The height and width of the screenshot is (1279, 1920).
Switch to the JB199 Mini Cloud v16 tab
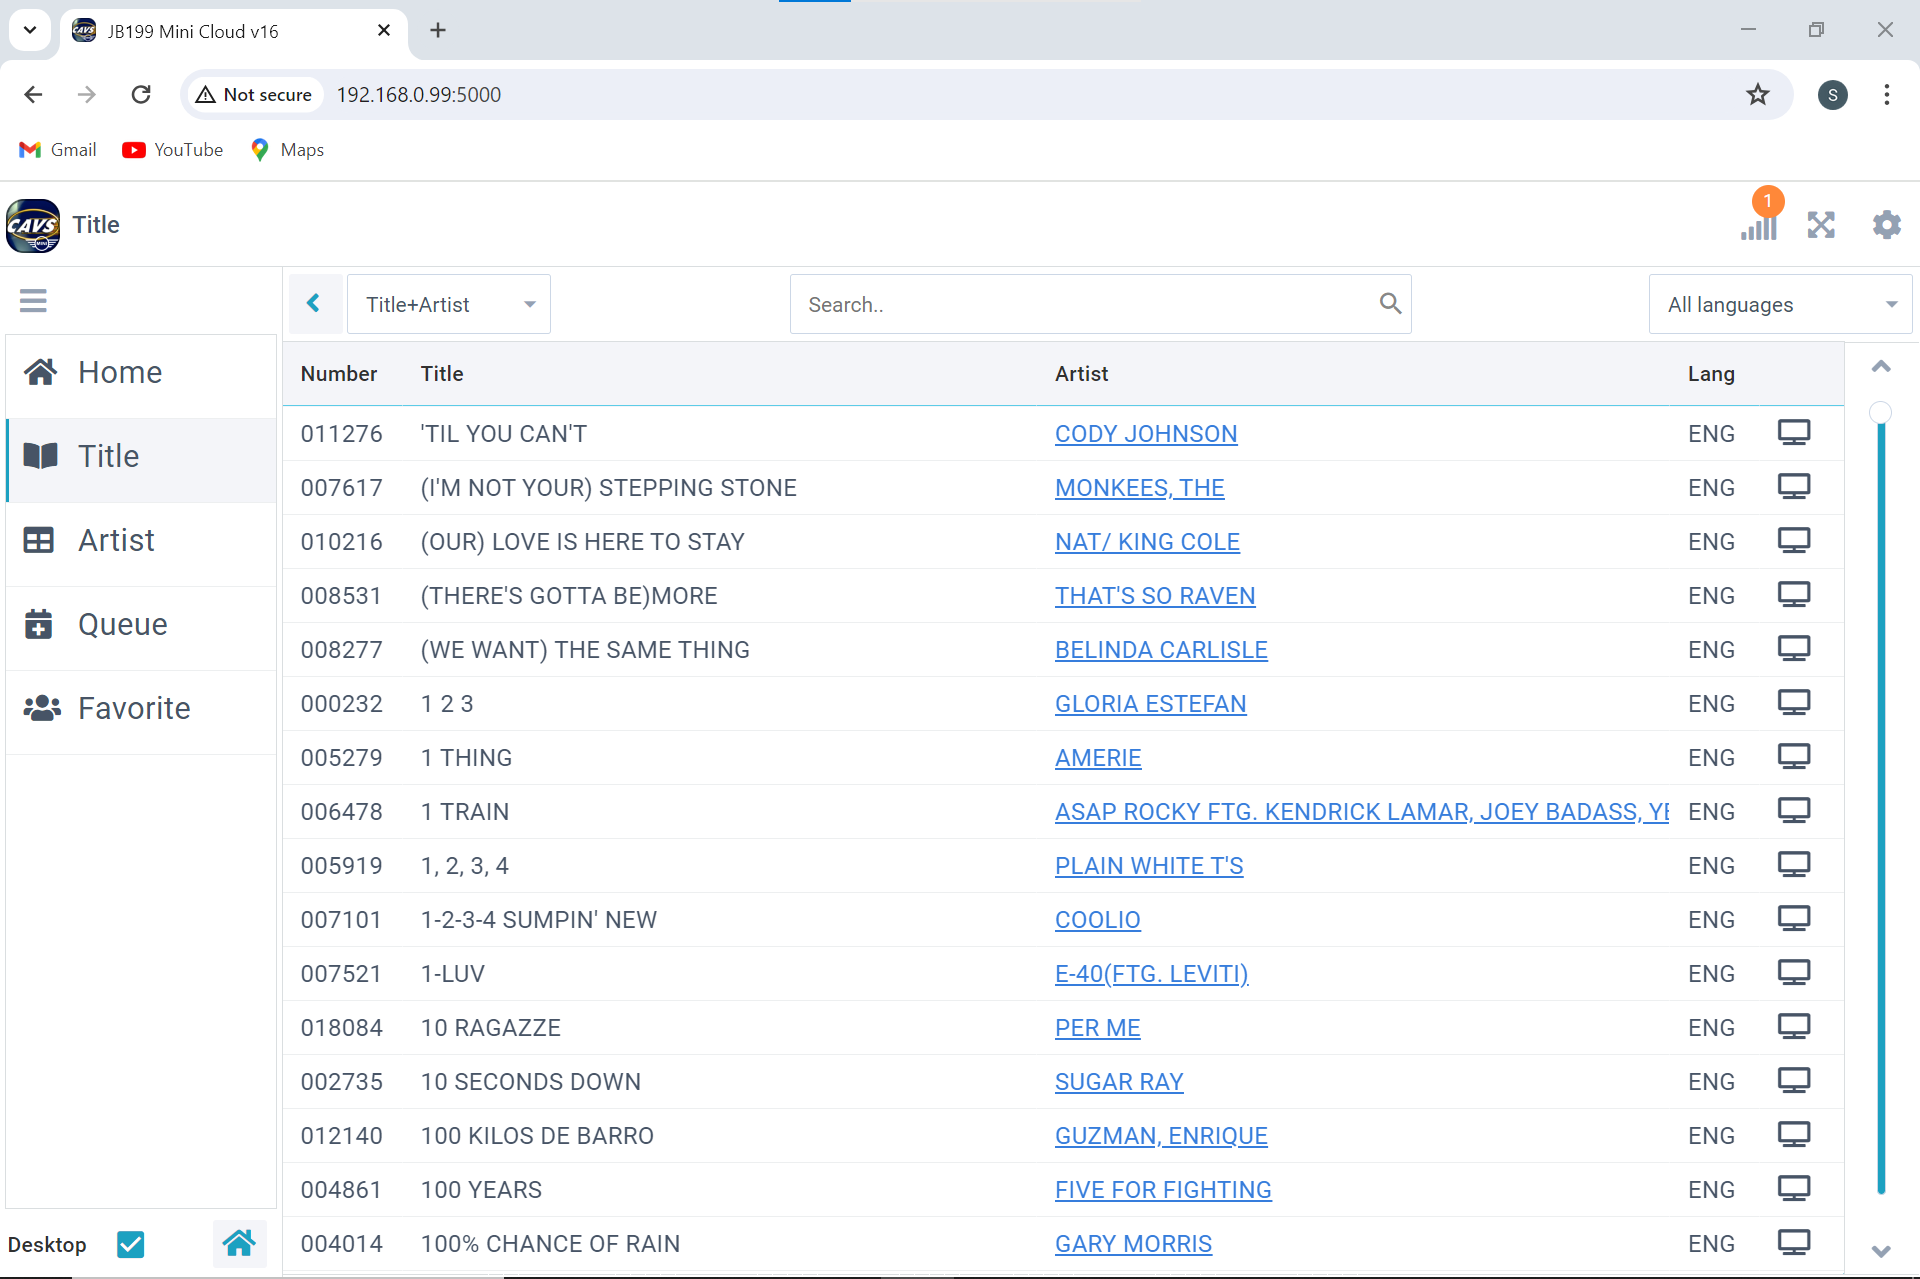pos(234,31)
